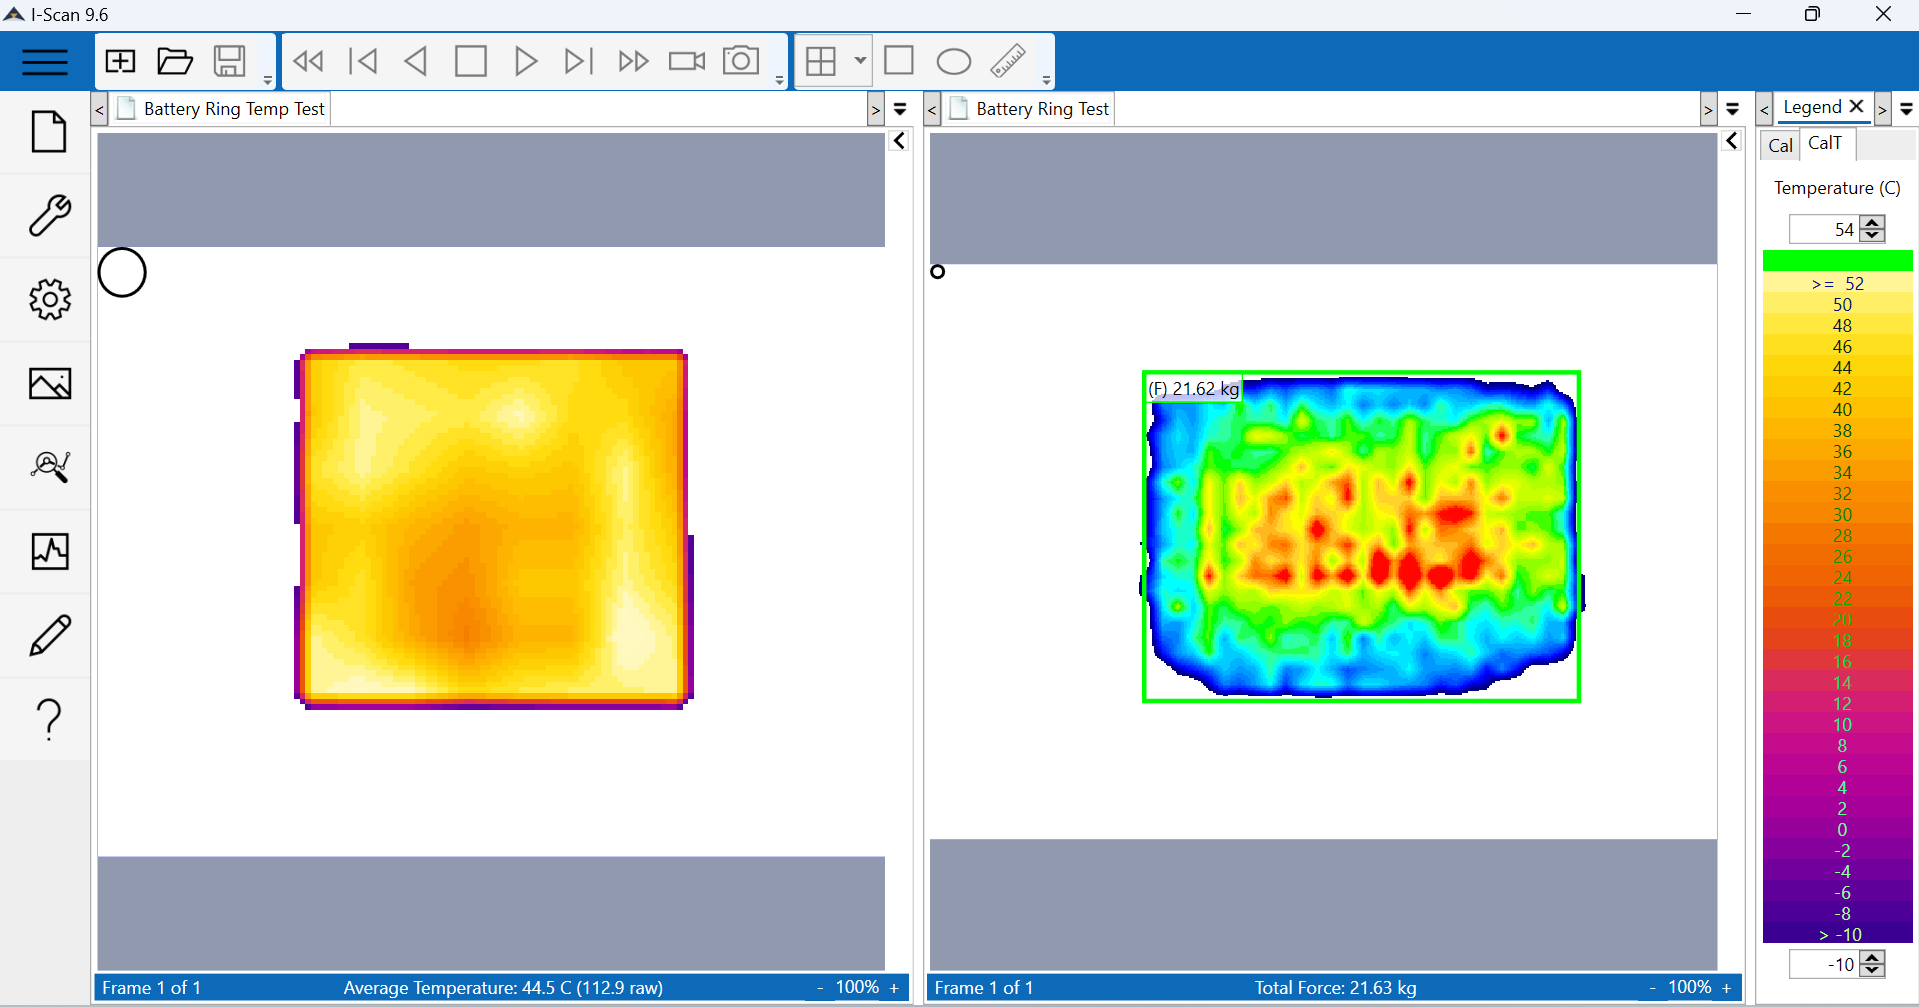Open the hamburger menu
This screenshot has height=1007, width=1919.
click(44, 61)
